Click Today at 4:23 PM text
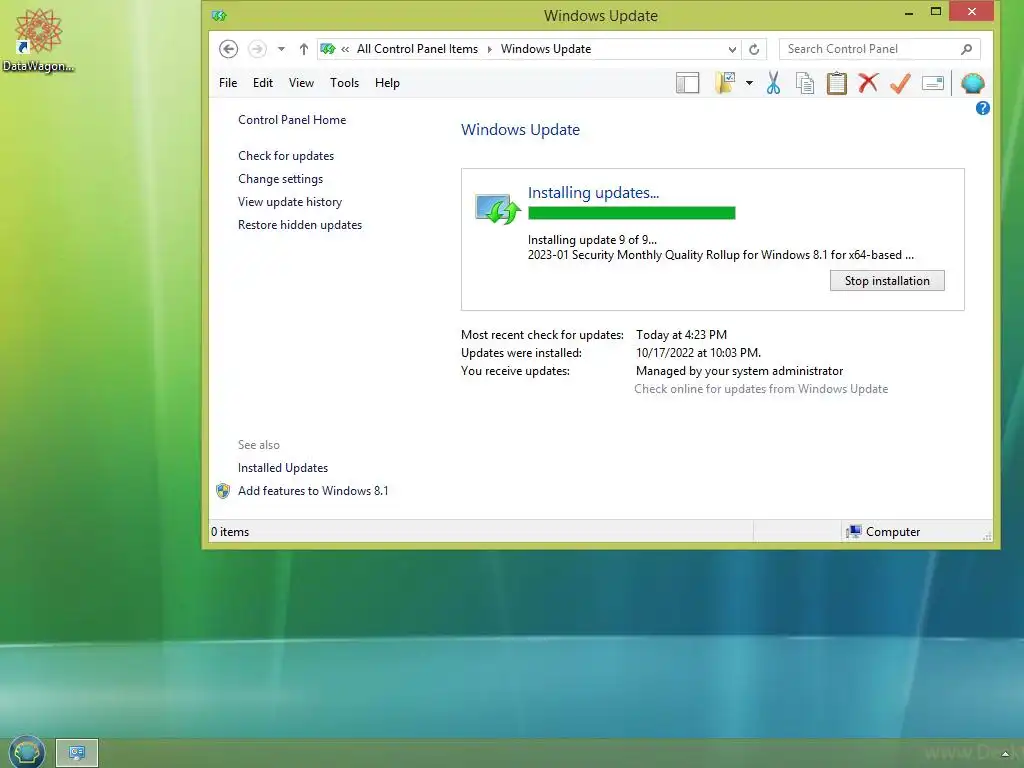Image resolution: width=1024 pixels, height=768 pixels. coord(681,334)
